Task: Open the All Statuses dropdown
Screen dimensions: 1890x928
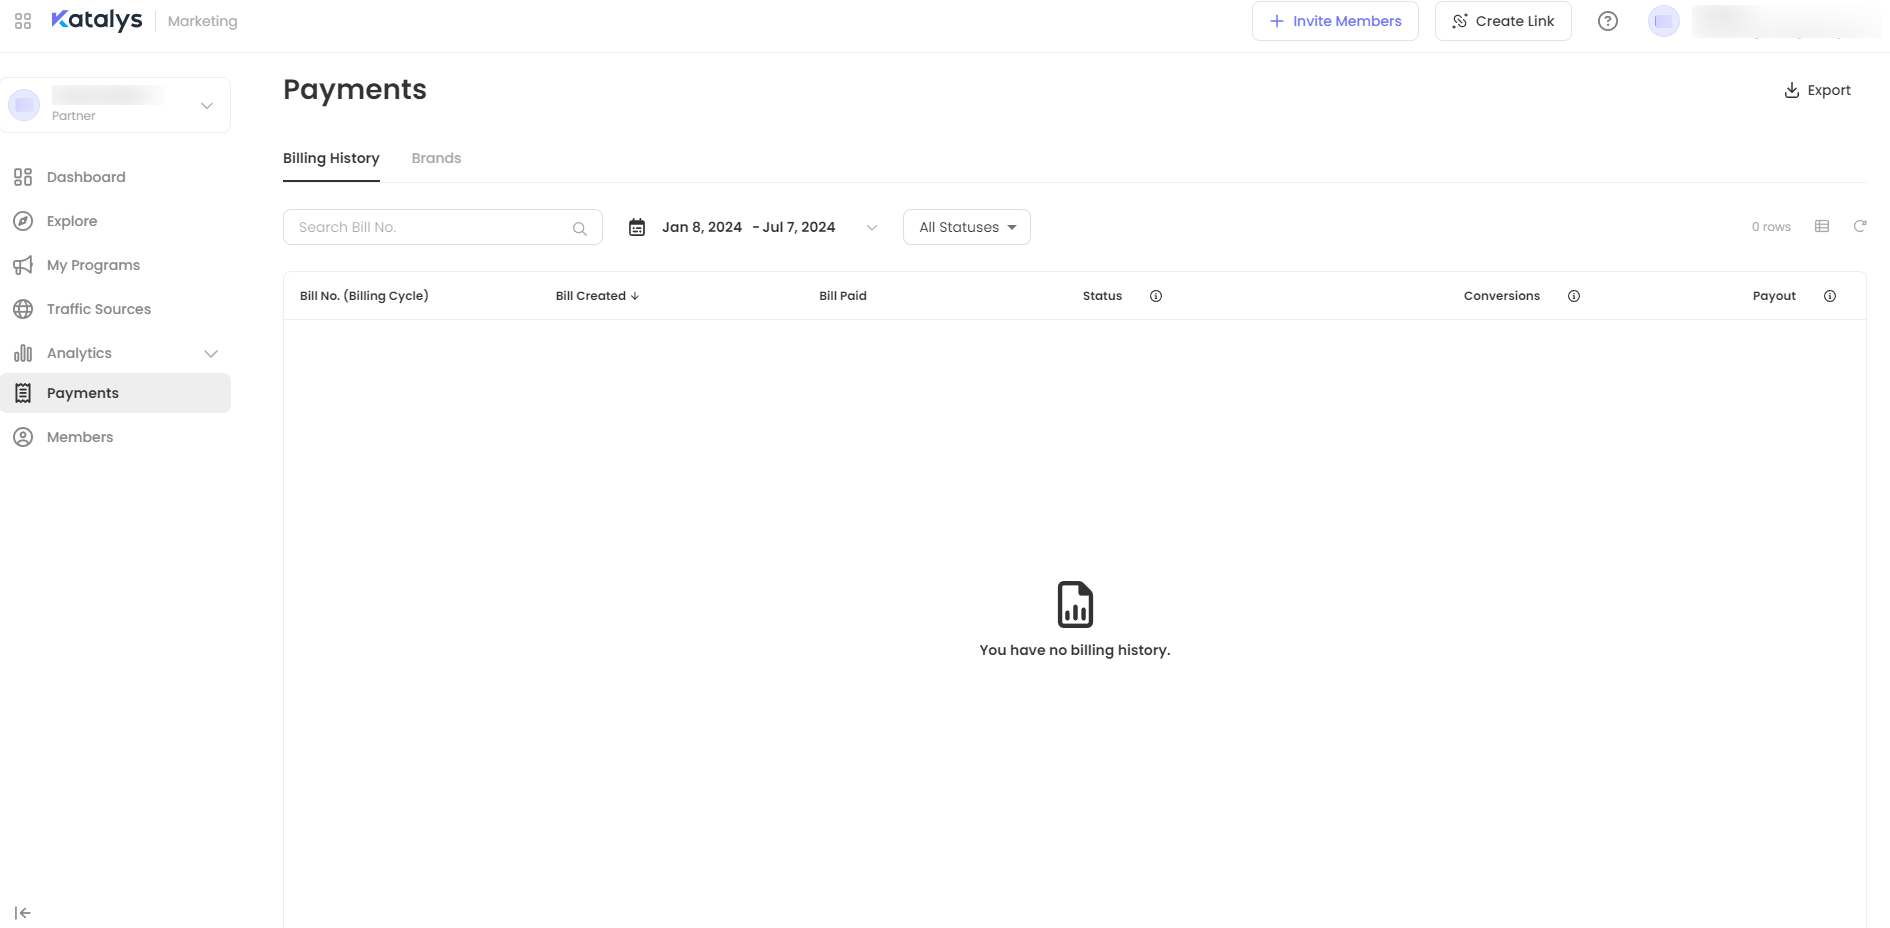Action: (x=966, y=227)
